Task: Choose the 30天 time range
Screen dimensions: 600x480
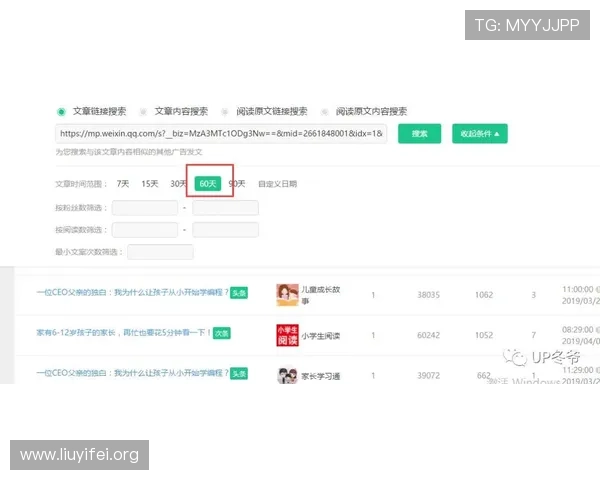Action: point(178,184)
